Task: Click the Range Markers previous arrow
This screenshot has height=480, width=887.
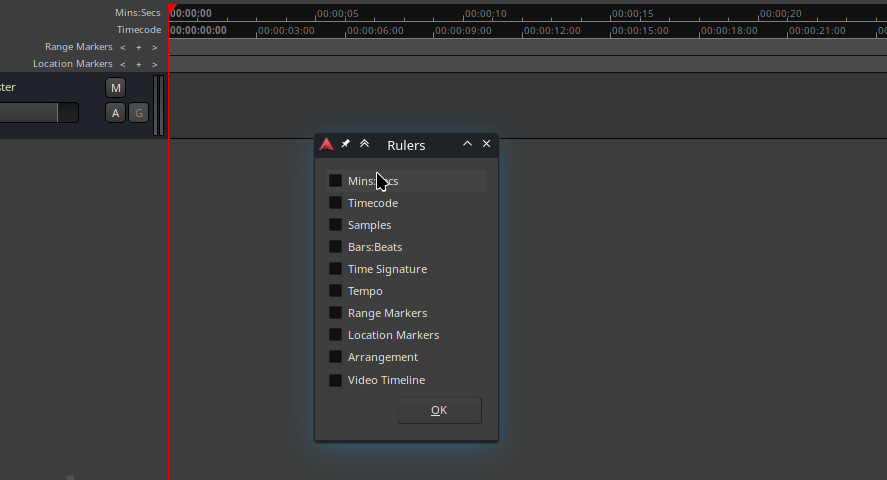Action: (x=123, y=47)
